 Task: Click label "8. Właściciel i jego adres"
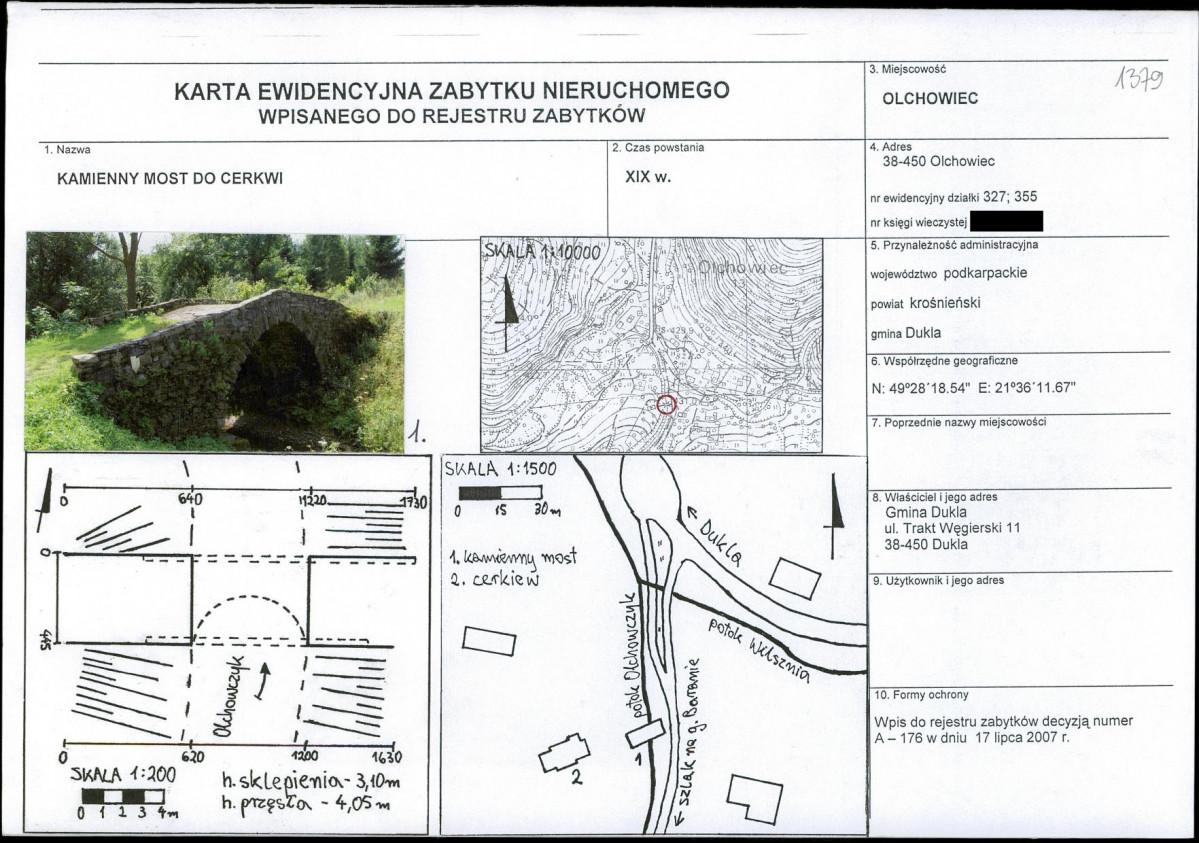coord(934,497)
